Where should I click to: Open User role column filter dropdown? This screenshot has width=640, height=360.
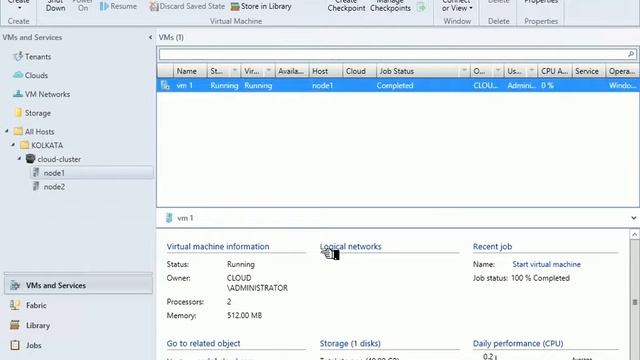click(x=532, y=71)
